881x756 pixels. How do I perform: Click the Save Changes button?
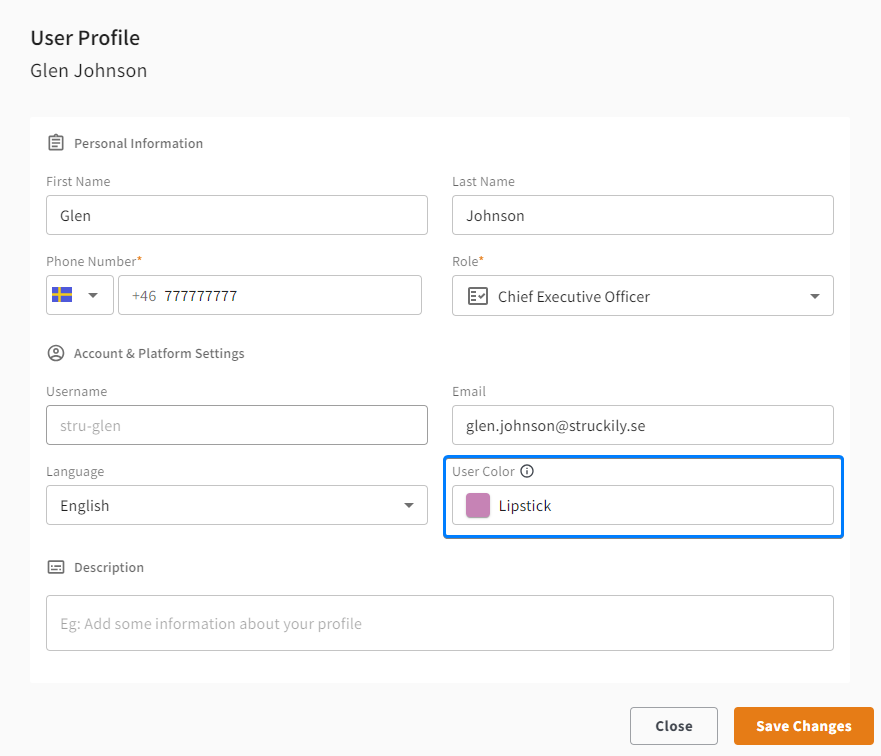803,726
